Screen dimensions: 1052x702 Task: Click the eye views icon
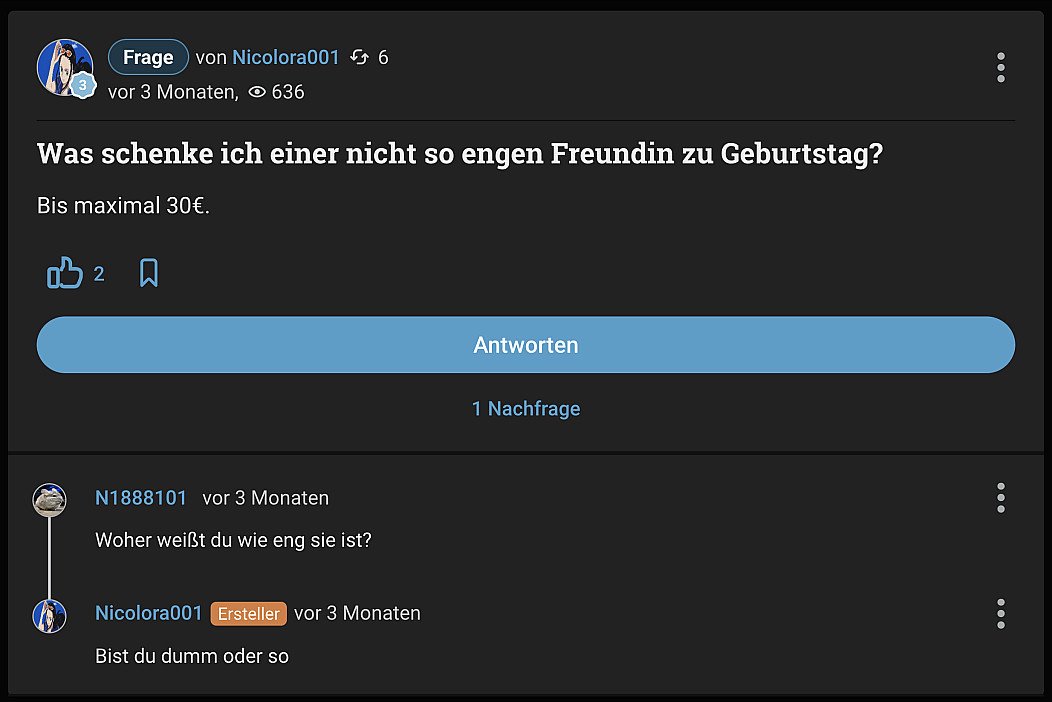click(x=257, y=92)
